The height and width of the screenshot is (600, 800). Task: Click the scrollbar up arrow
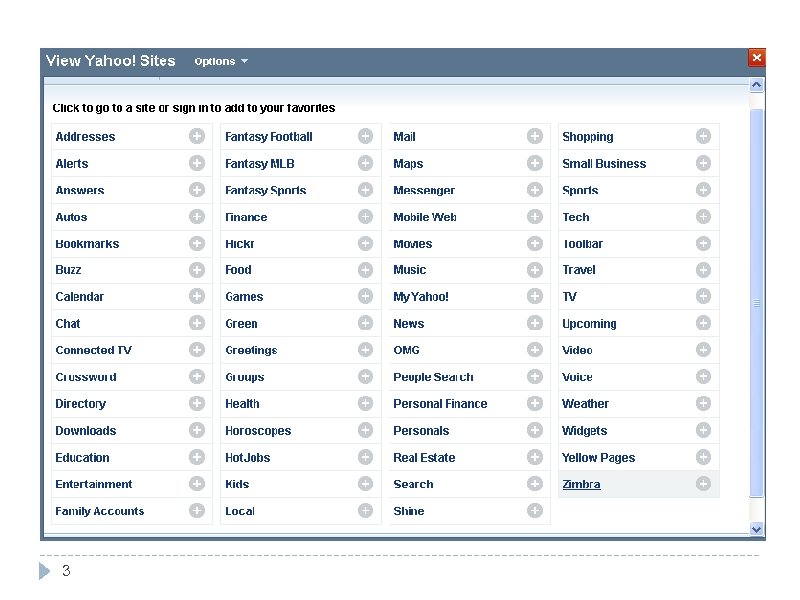(757, 85)
